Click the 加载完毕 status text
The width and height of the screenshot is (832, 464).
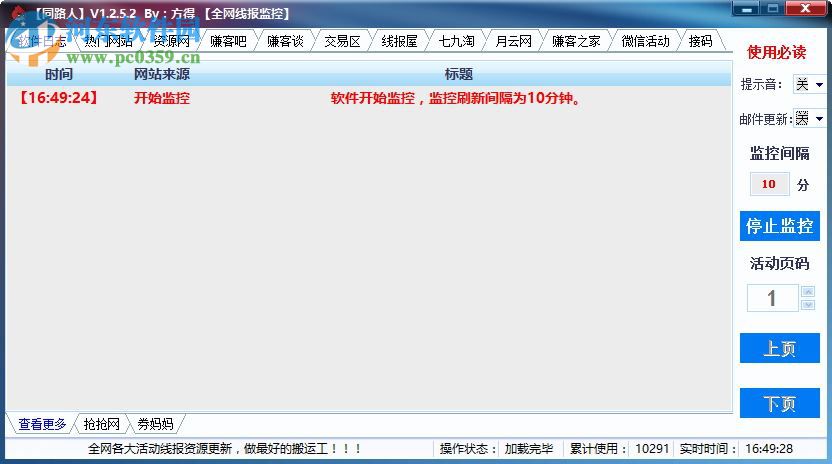tap(528, 449)
